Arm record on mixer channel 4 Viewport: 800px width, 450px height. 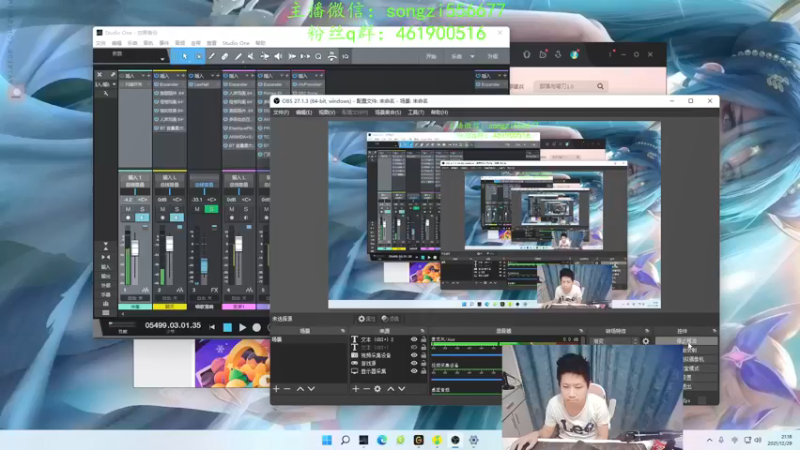pyautogui.click(x=232, y=218)
